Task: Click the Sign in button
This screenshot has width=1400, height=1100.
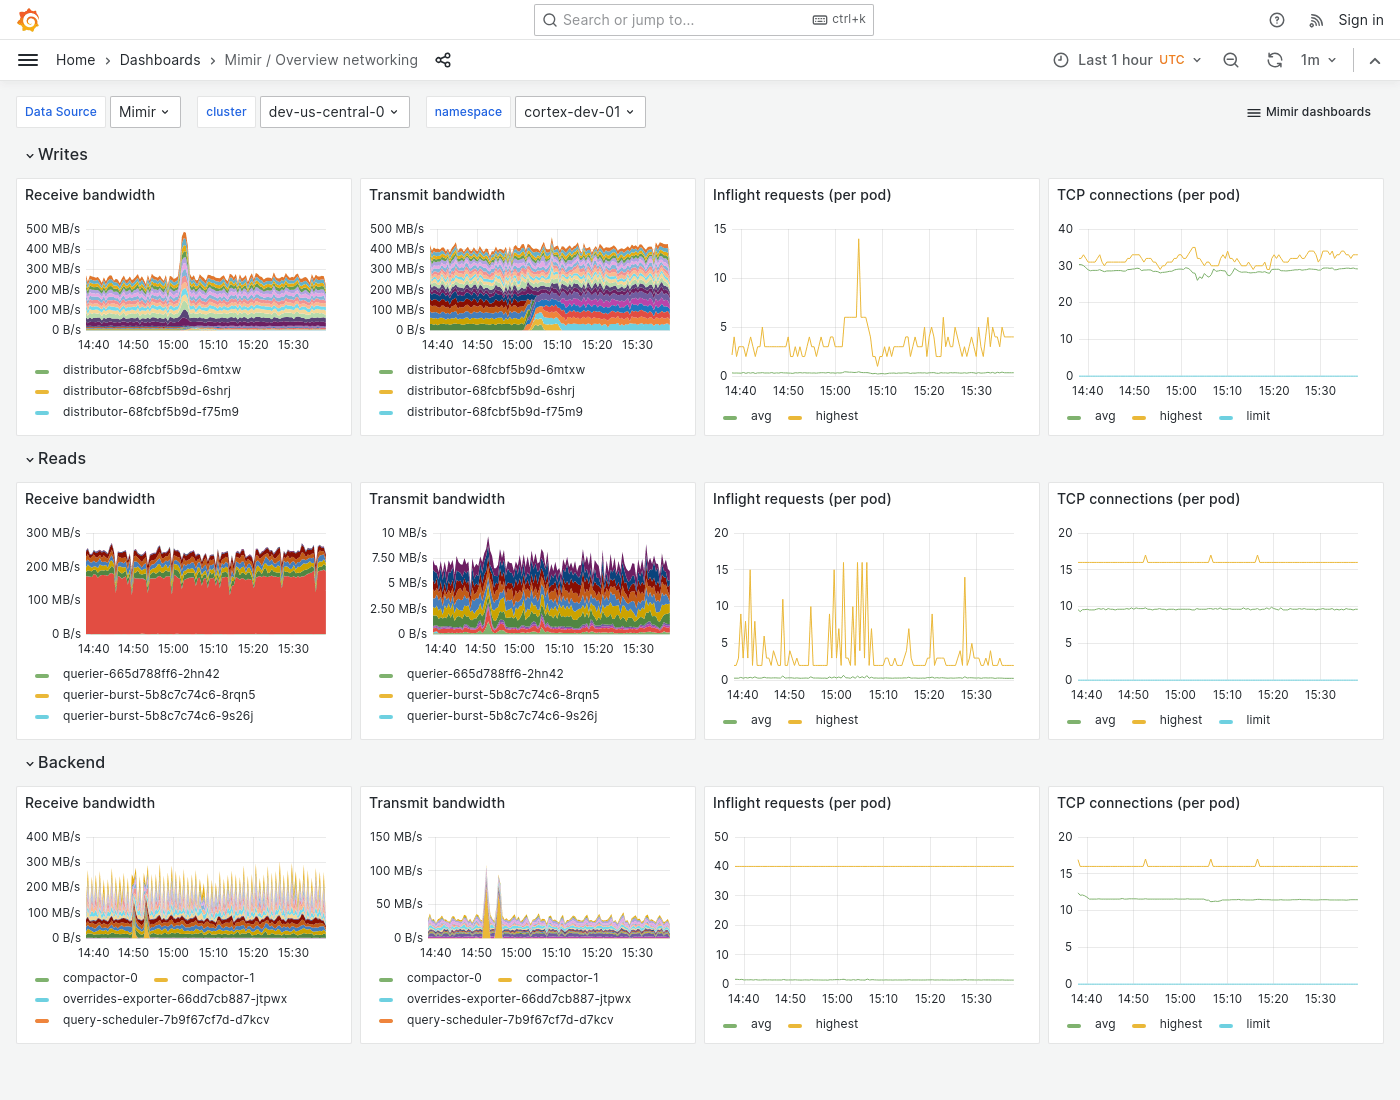Action: coord(1360,20)
